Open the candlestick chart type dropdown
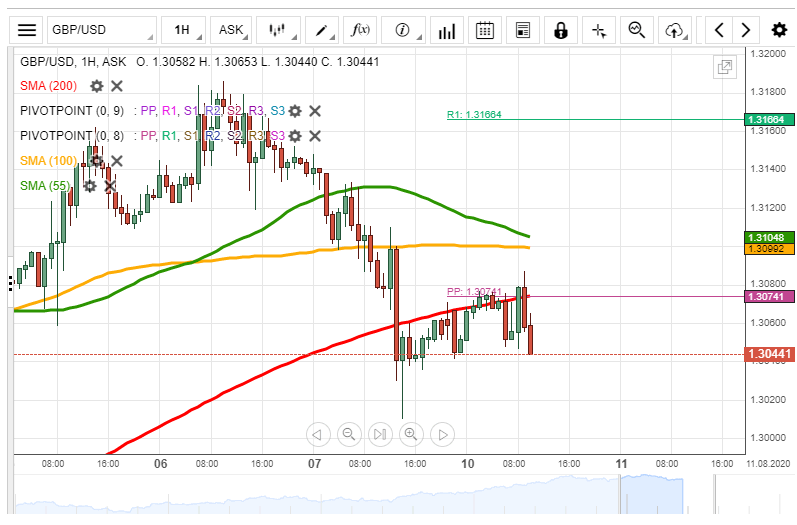Image resolution: width=797 pixels, height=525 pixels. click(x=278, y=30)
